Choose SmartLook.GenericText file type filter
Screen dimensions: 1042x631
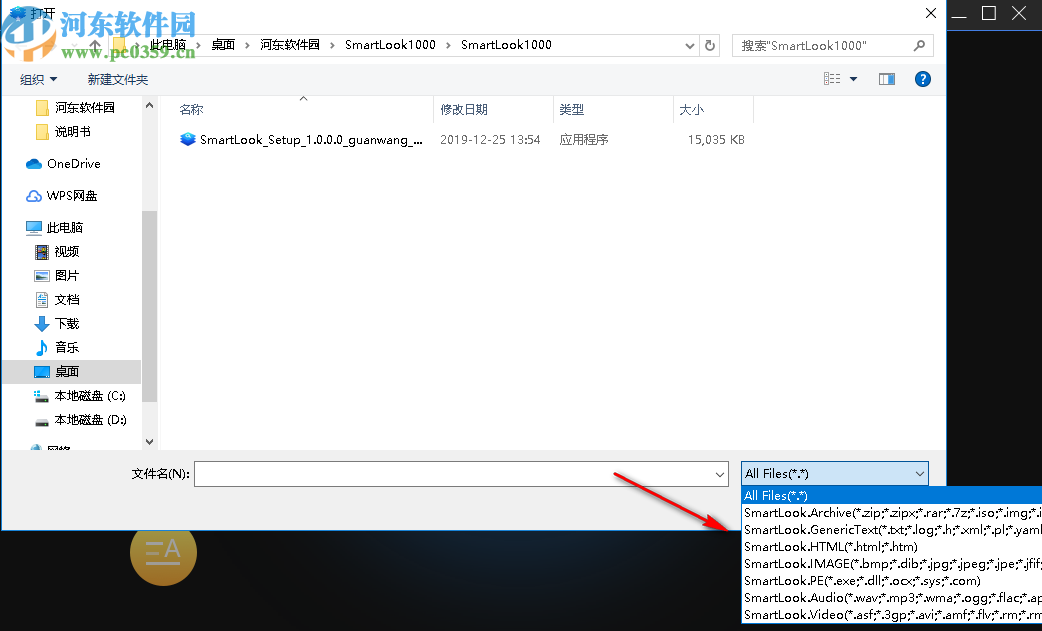tap(891, 529)
